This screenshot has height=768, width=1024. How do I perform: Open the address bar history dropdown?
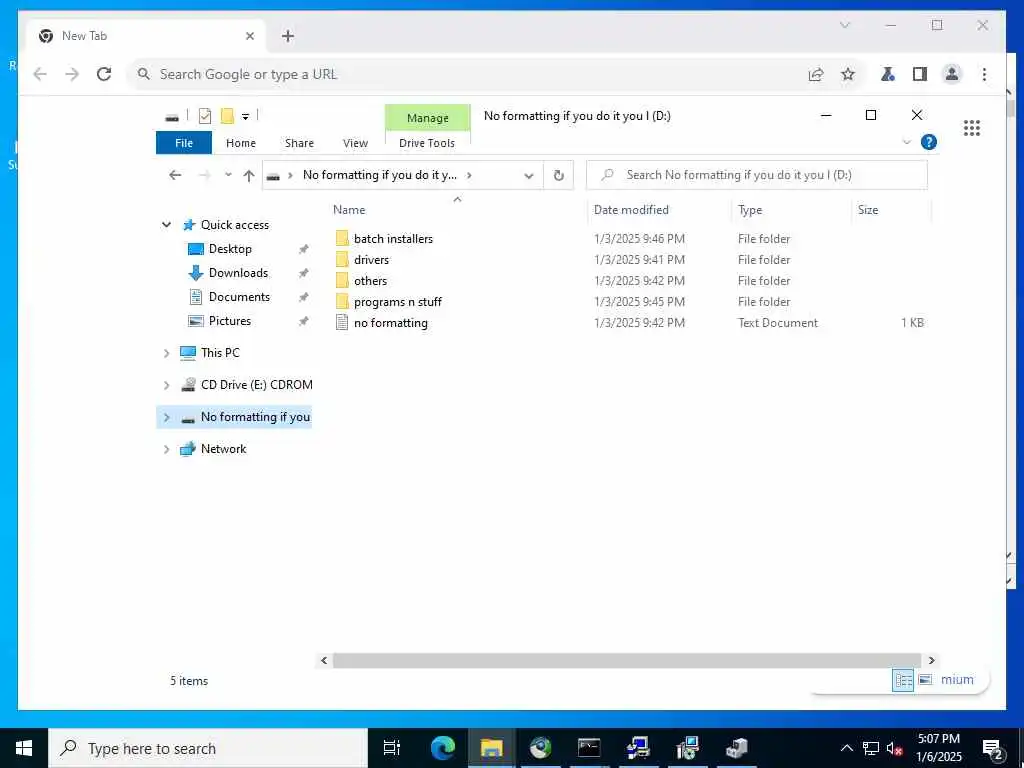coord(529,176)
